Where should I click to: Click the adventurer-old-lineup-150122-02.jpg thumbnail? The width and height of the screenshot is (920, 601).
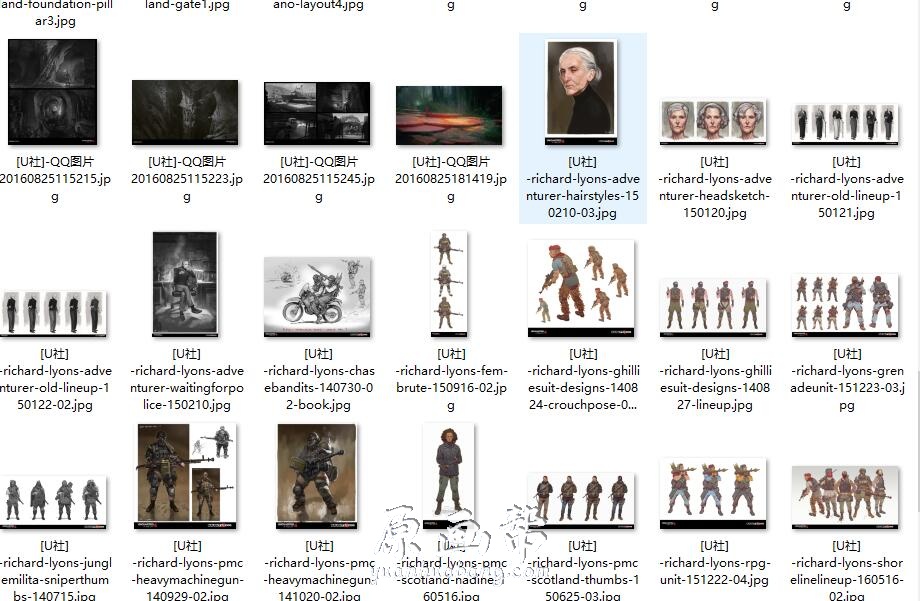tap(54, 313)
